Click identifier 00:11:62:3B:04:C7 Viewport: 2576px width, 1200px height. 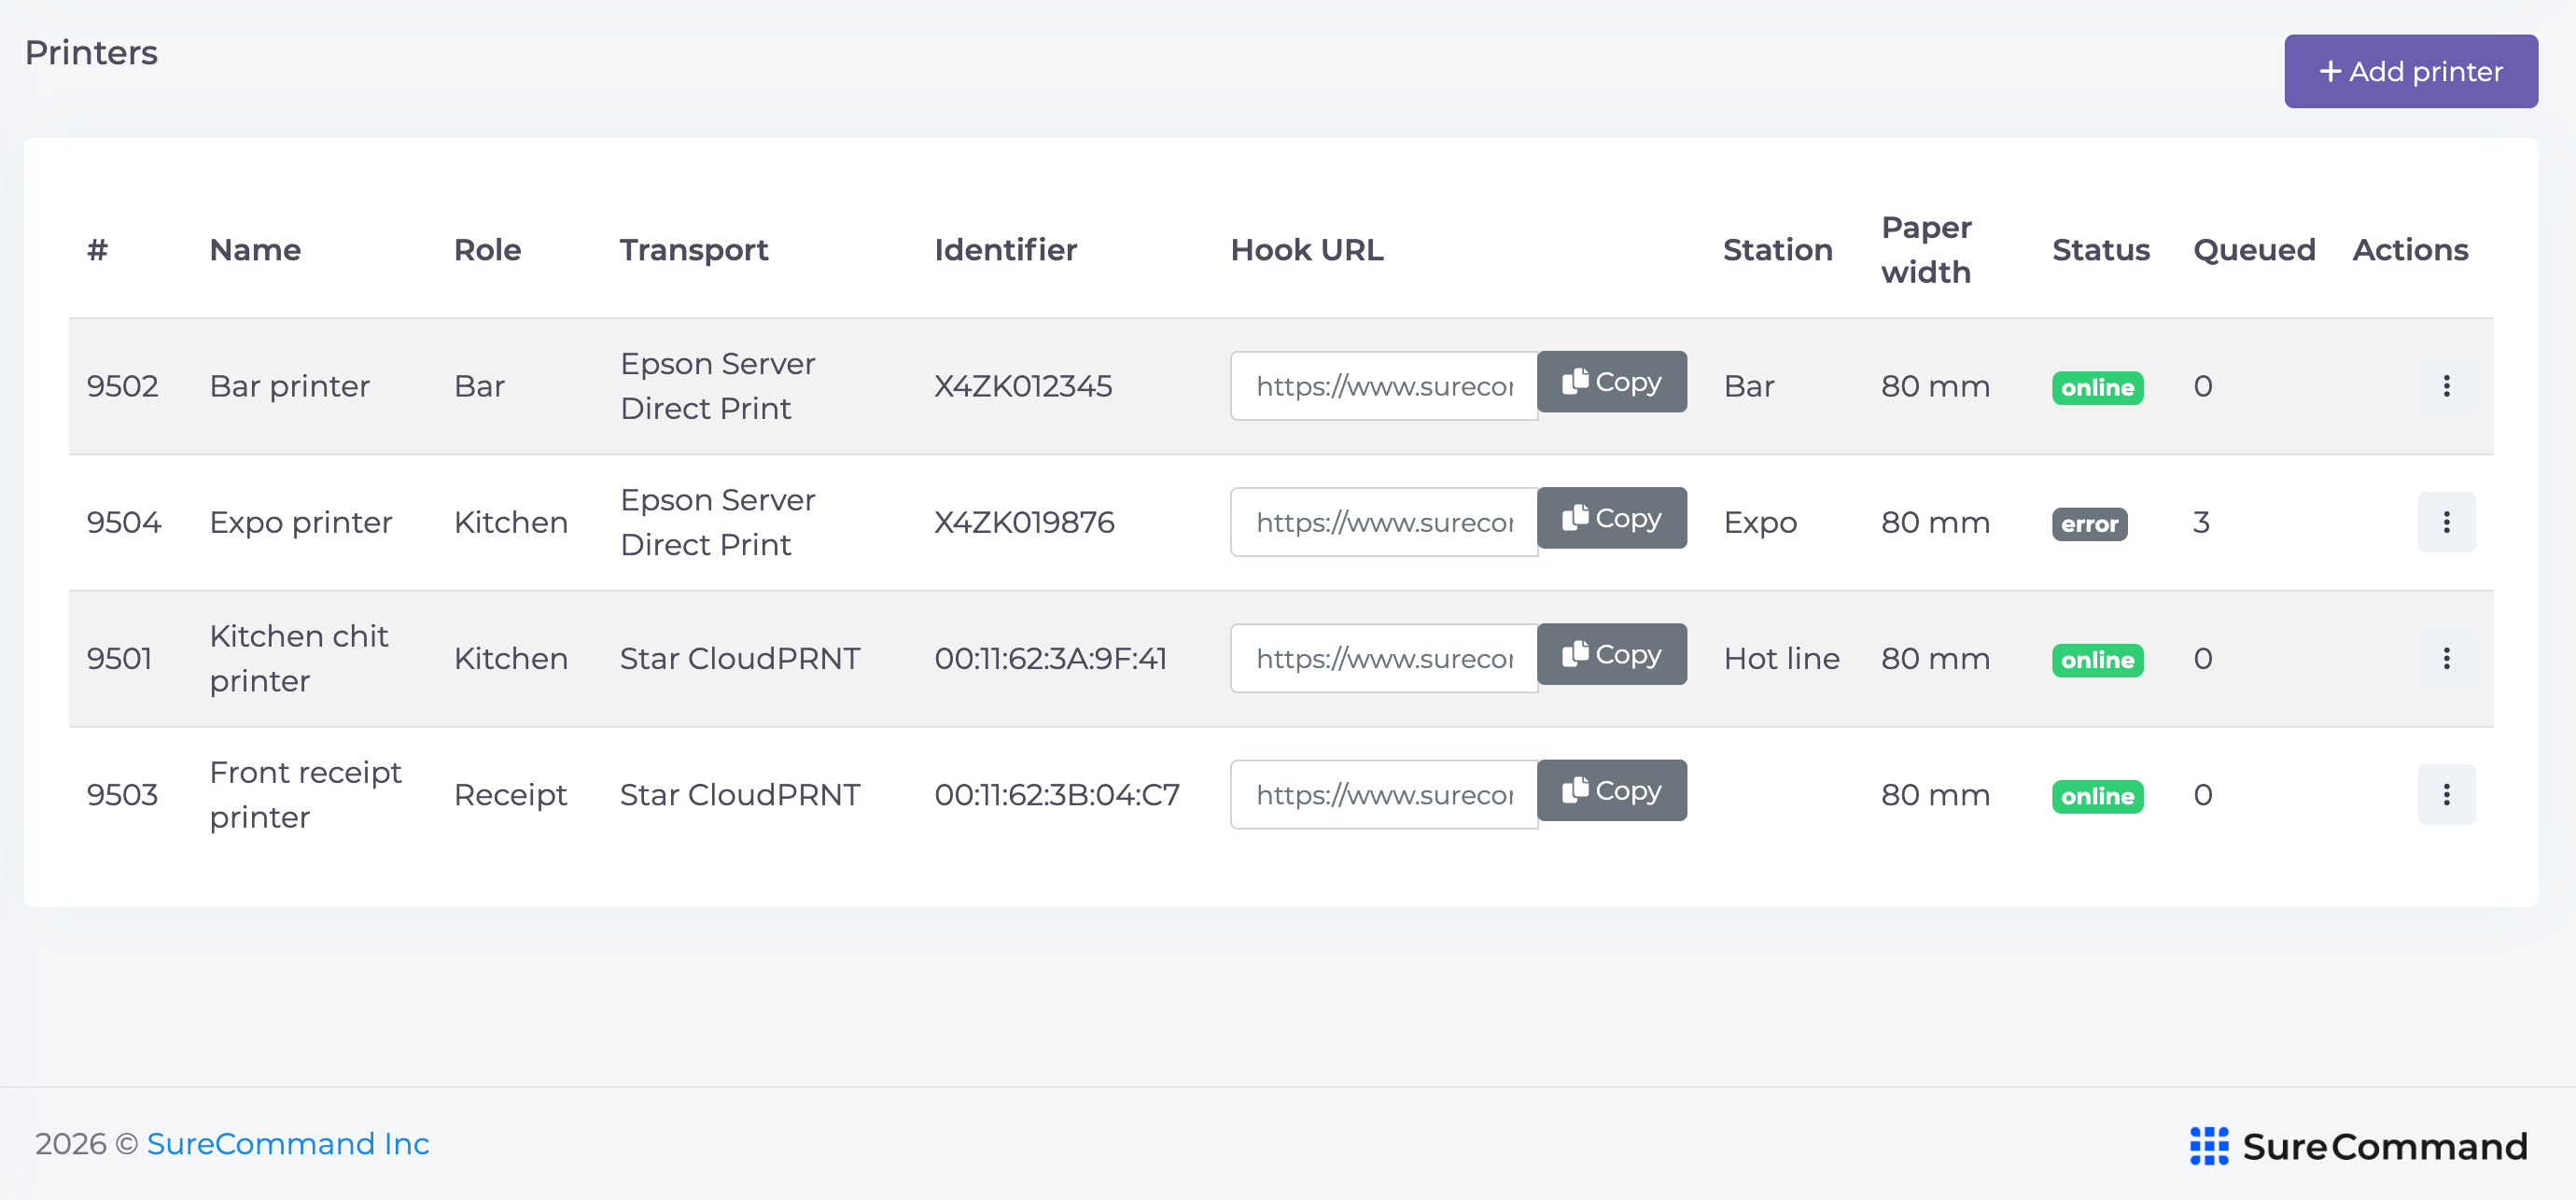[x=1057, y=794]
